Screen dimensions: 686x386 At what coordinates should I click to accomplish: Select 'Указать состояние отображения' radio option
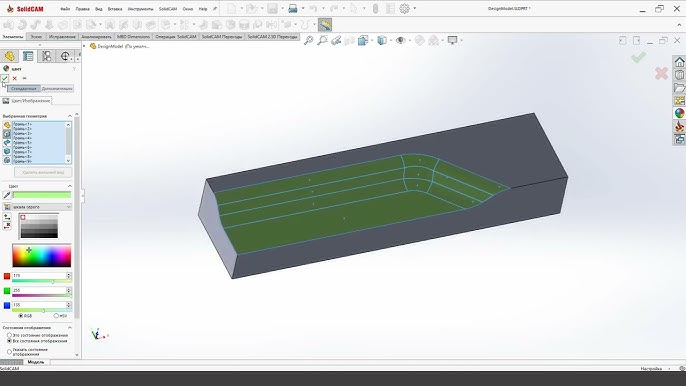(9, 351)
